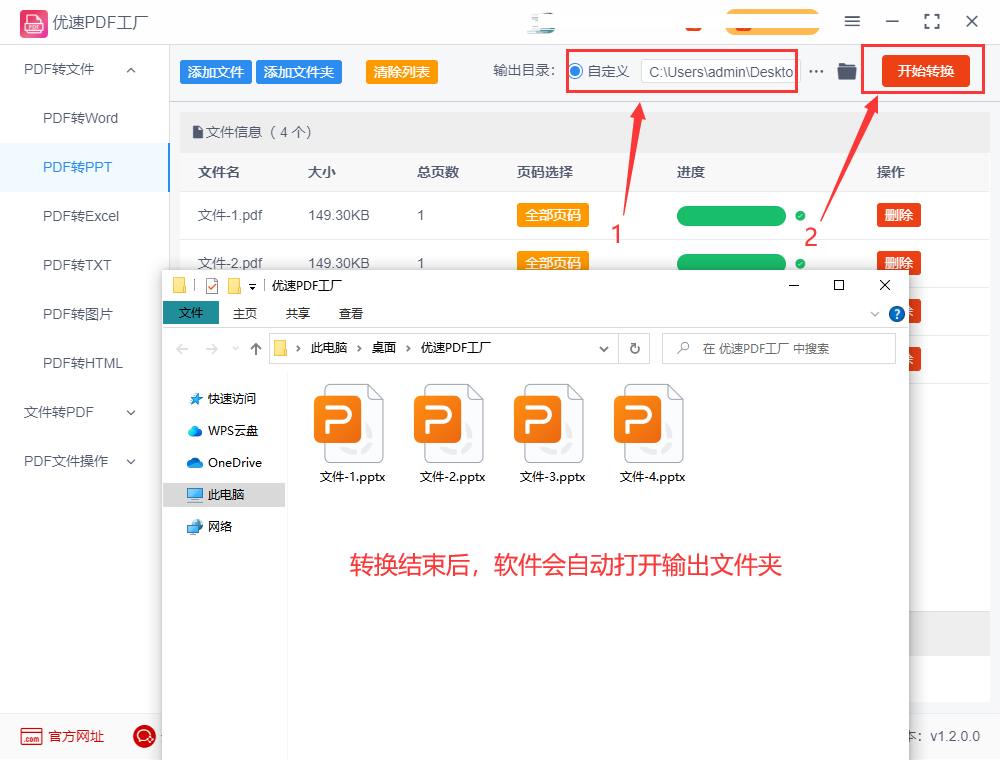Open the hamburger menu in the title bar

click(x=852, y=22)
